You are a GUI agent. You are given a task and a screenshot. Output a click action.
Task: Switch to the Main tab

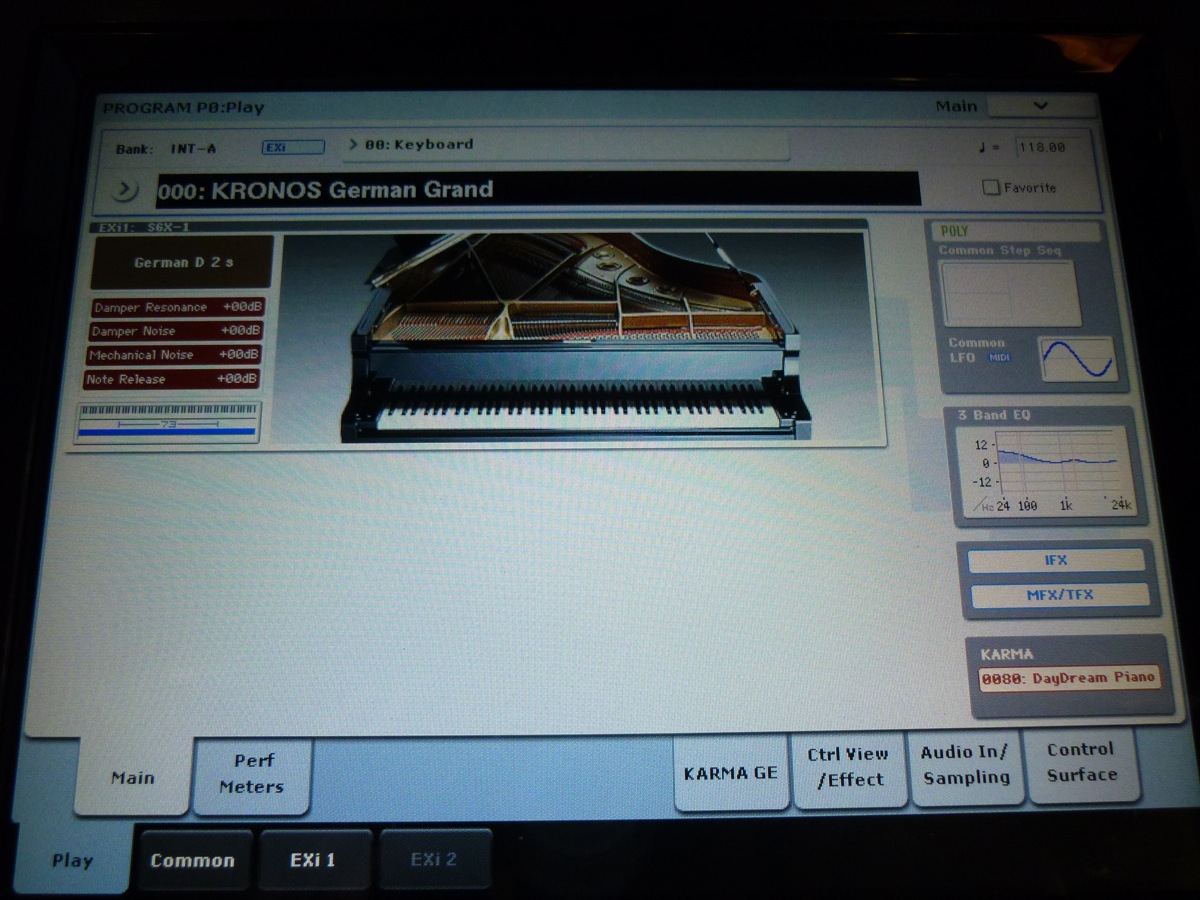tap(133, 777)
